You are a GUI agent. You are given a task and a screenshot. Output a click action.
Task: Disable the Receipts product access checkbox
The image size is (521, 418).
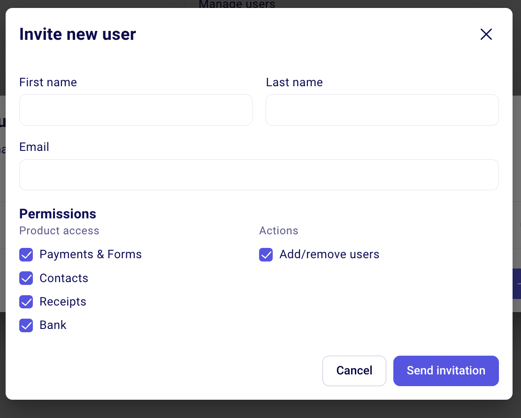coord(26,302)
